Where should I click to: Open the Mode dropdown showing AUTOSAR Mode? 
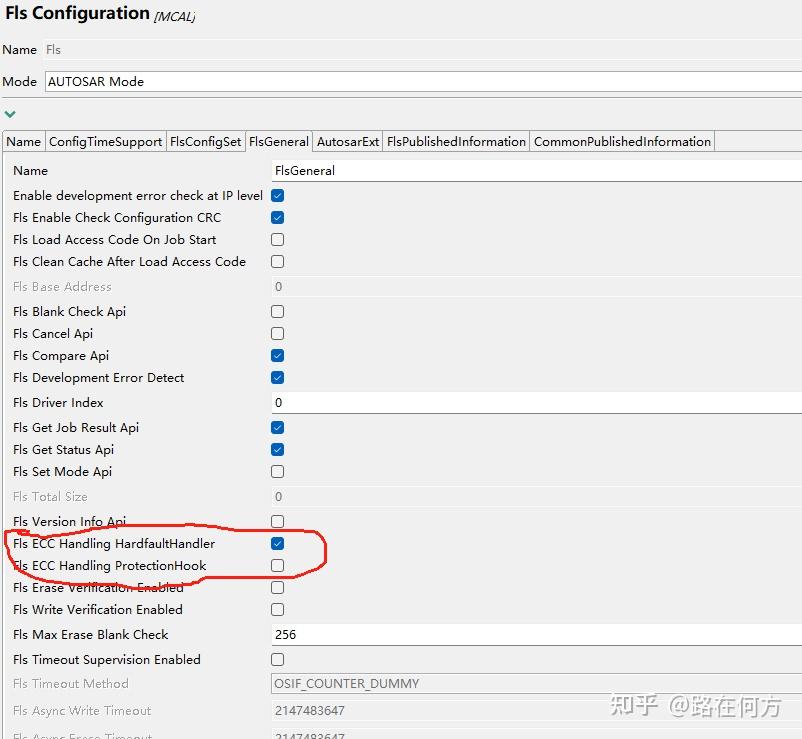[x=420, y=81]
